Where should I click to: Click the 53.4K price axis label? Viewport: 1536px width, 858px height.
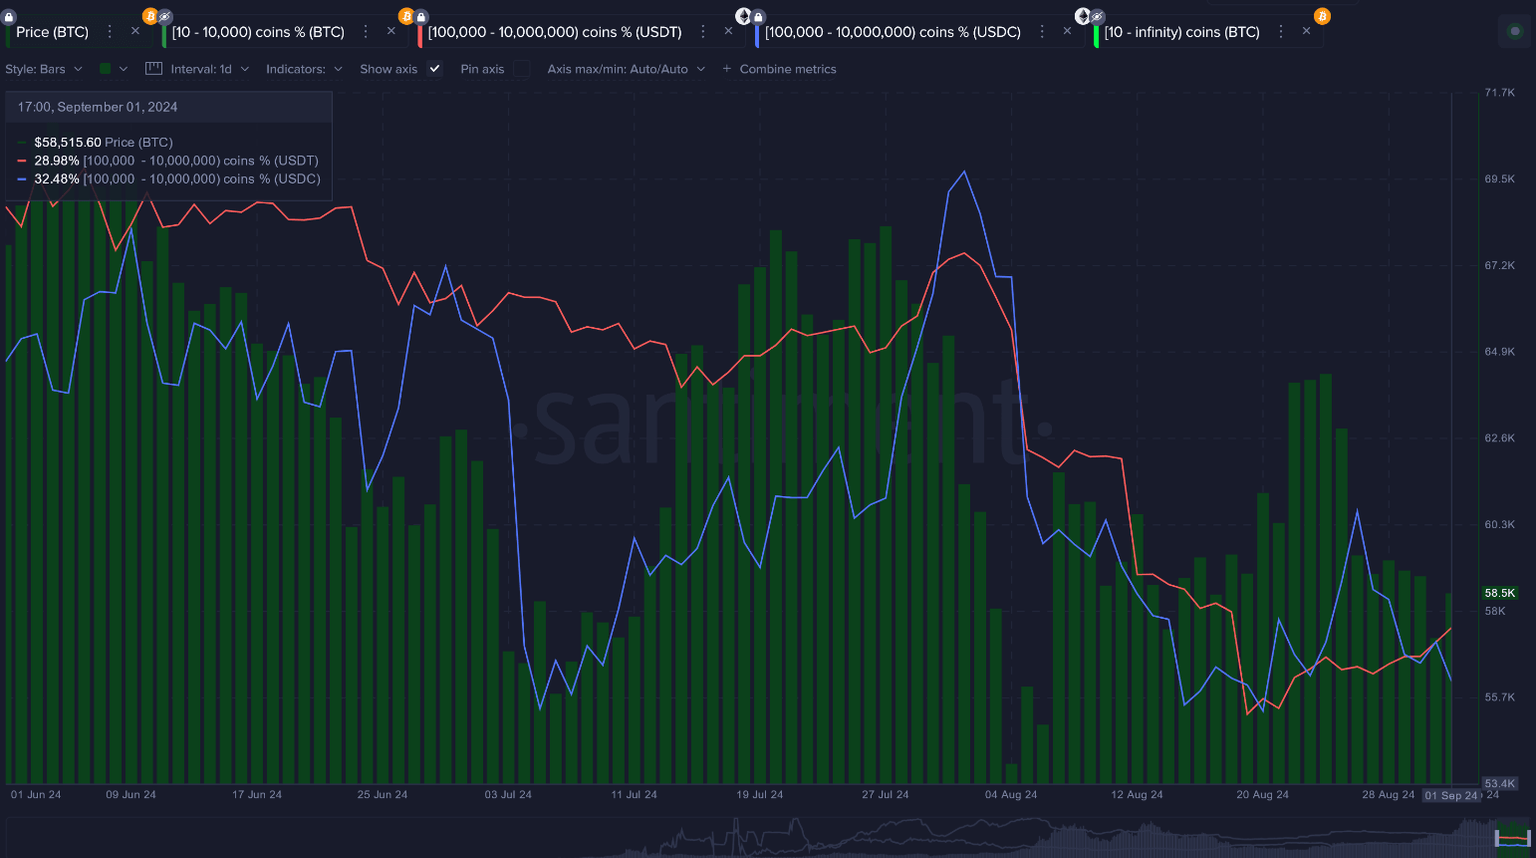click(1499, 784)
